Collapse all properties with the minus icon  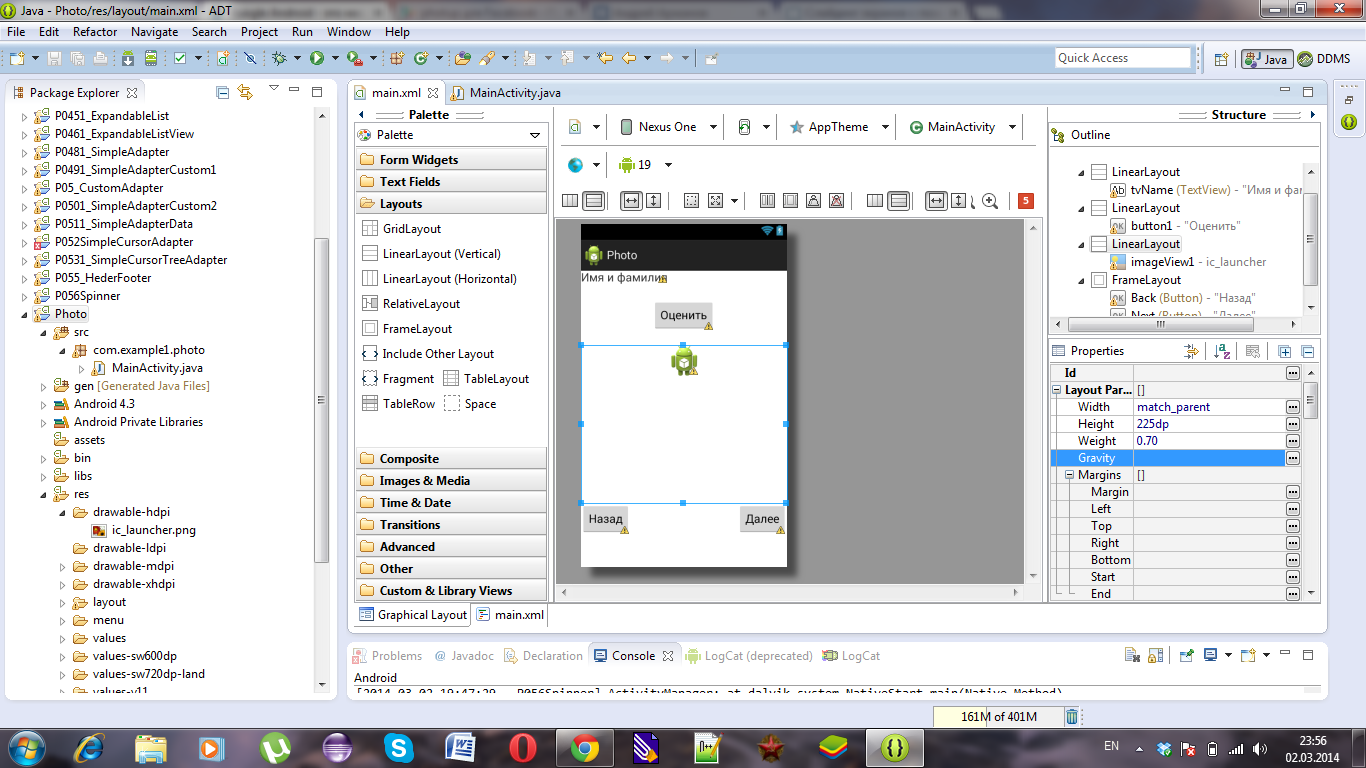pos(1307,351)
